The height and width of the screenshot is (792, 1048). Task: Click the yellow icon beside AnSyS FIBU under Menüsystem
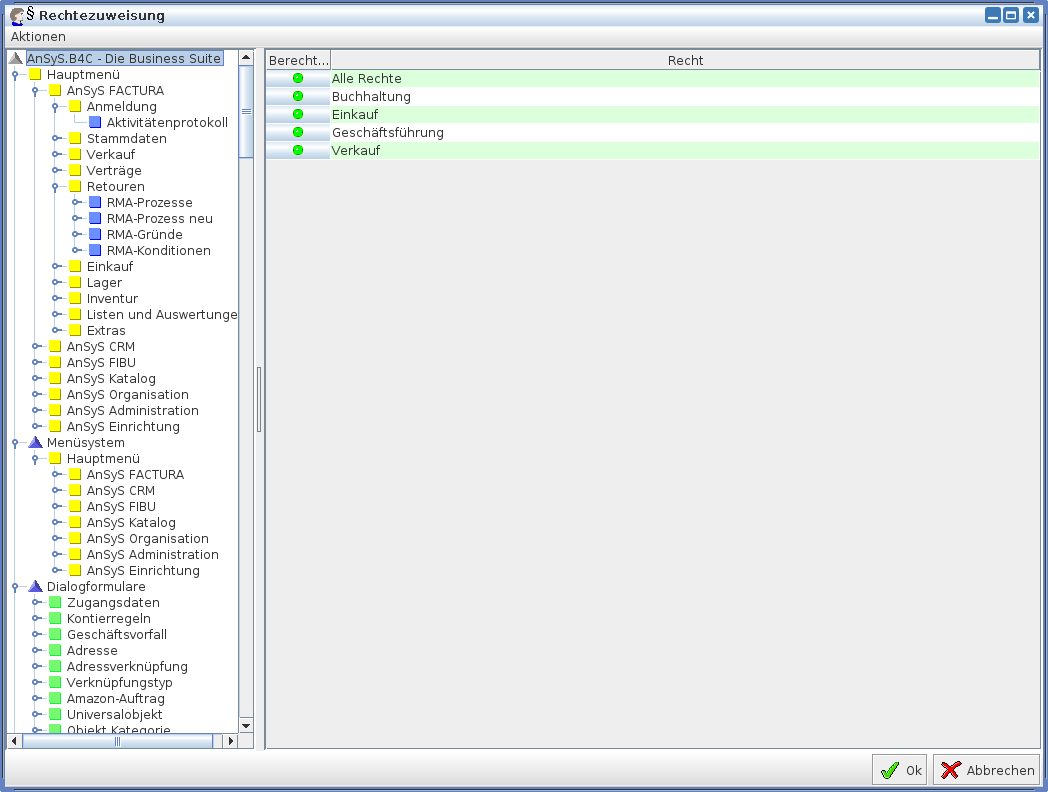(x=75, y=507)
